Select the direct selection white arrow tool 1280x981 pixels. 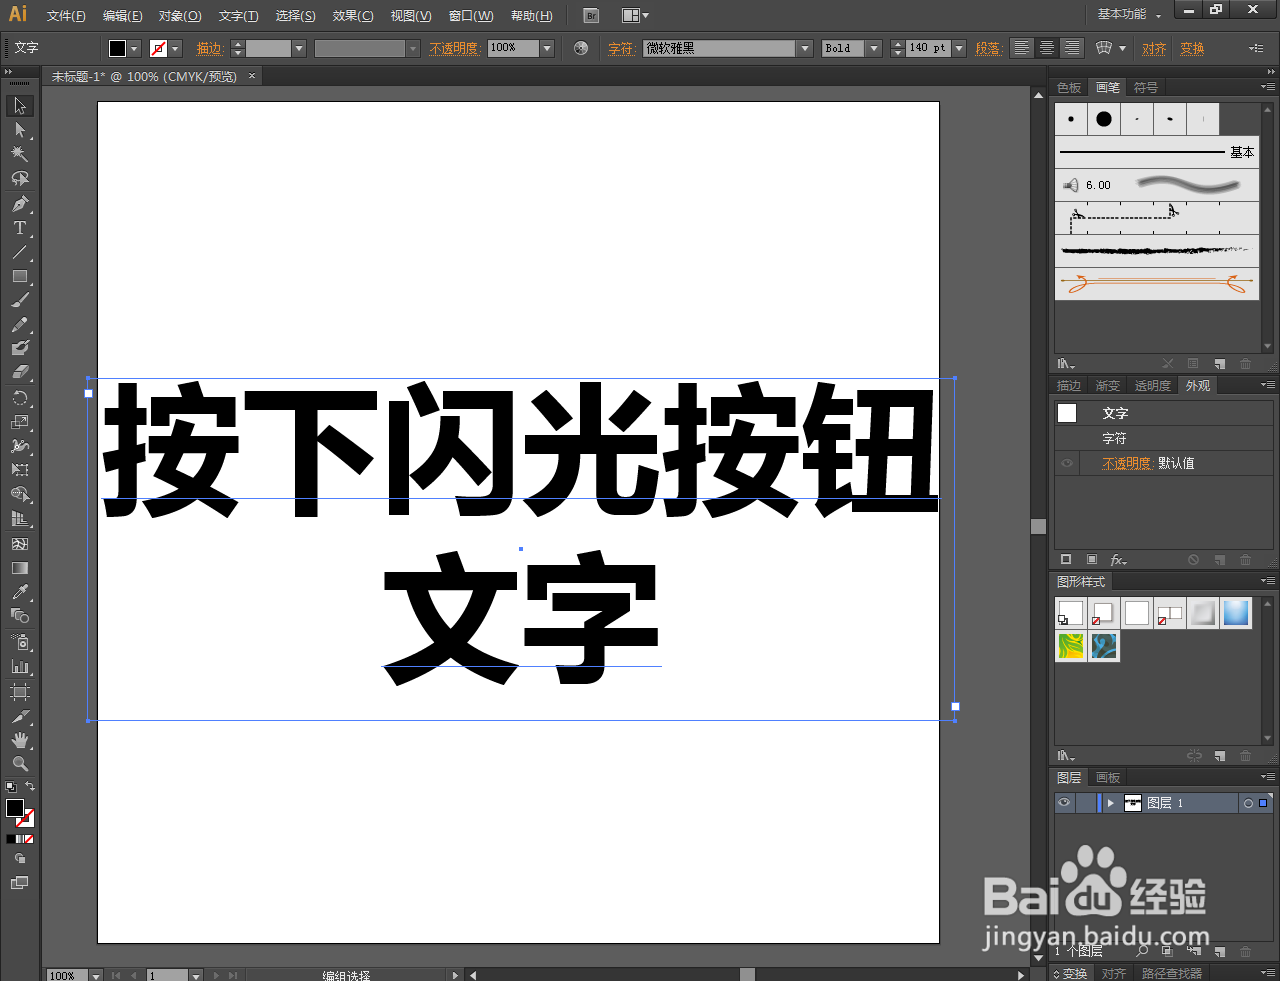coord(19,129)
